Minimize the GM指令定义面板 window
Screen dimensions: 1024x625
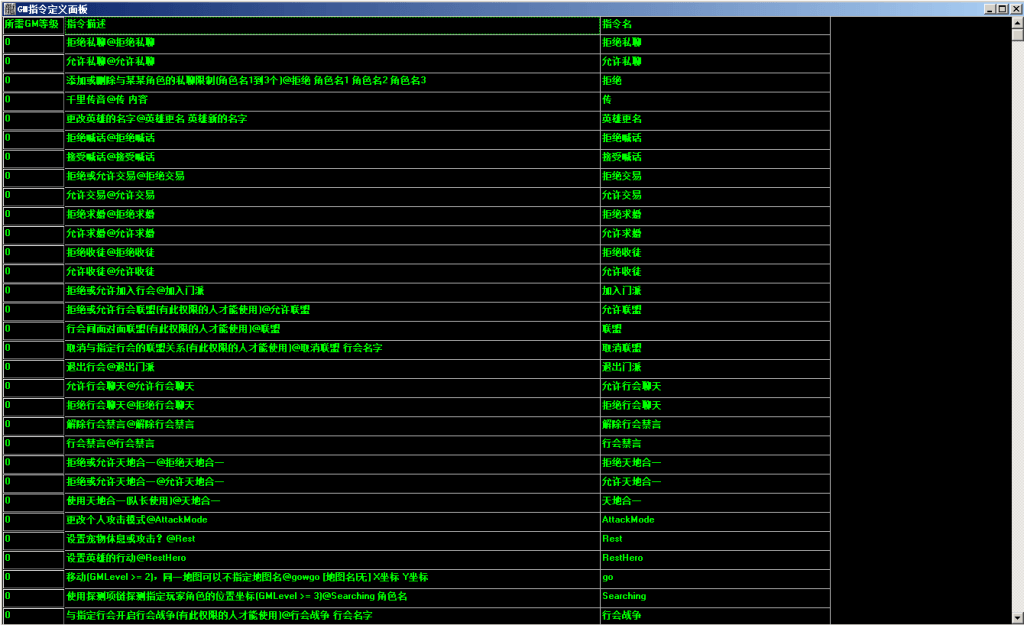989,8
